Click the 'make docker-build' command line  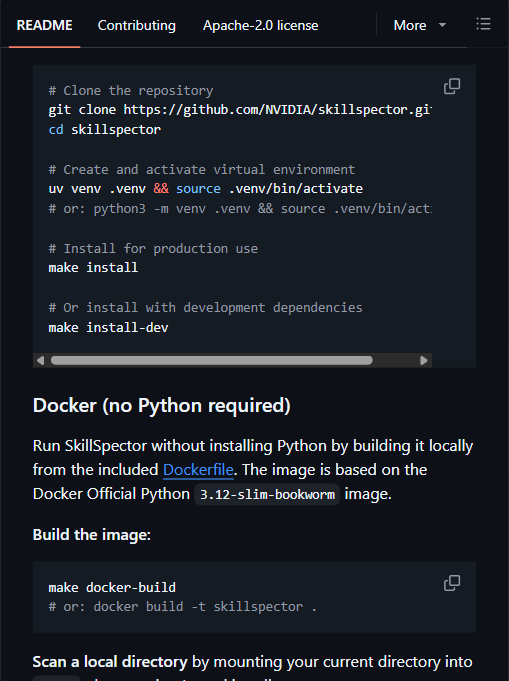click(112, 587)
